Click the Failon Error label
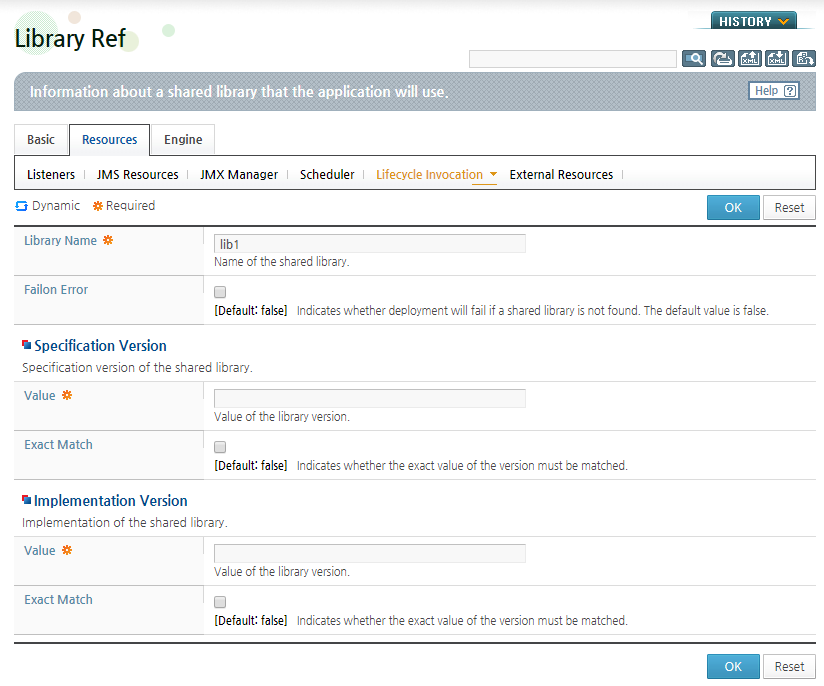824x686 pixels. (56, 290)
